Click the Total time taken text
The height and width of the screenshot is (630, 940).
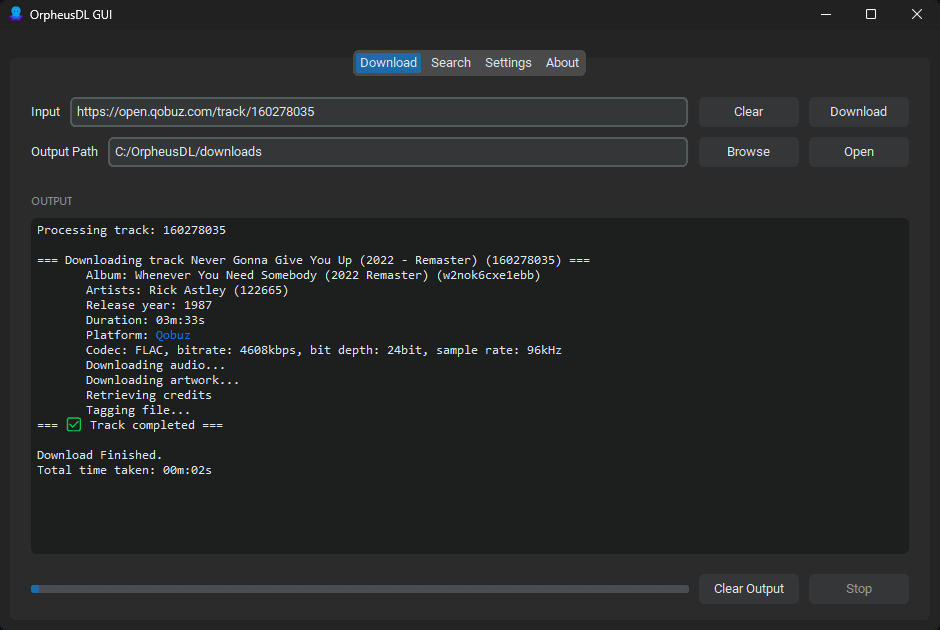click(x=122, y=469)
